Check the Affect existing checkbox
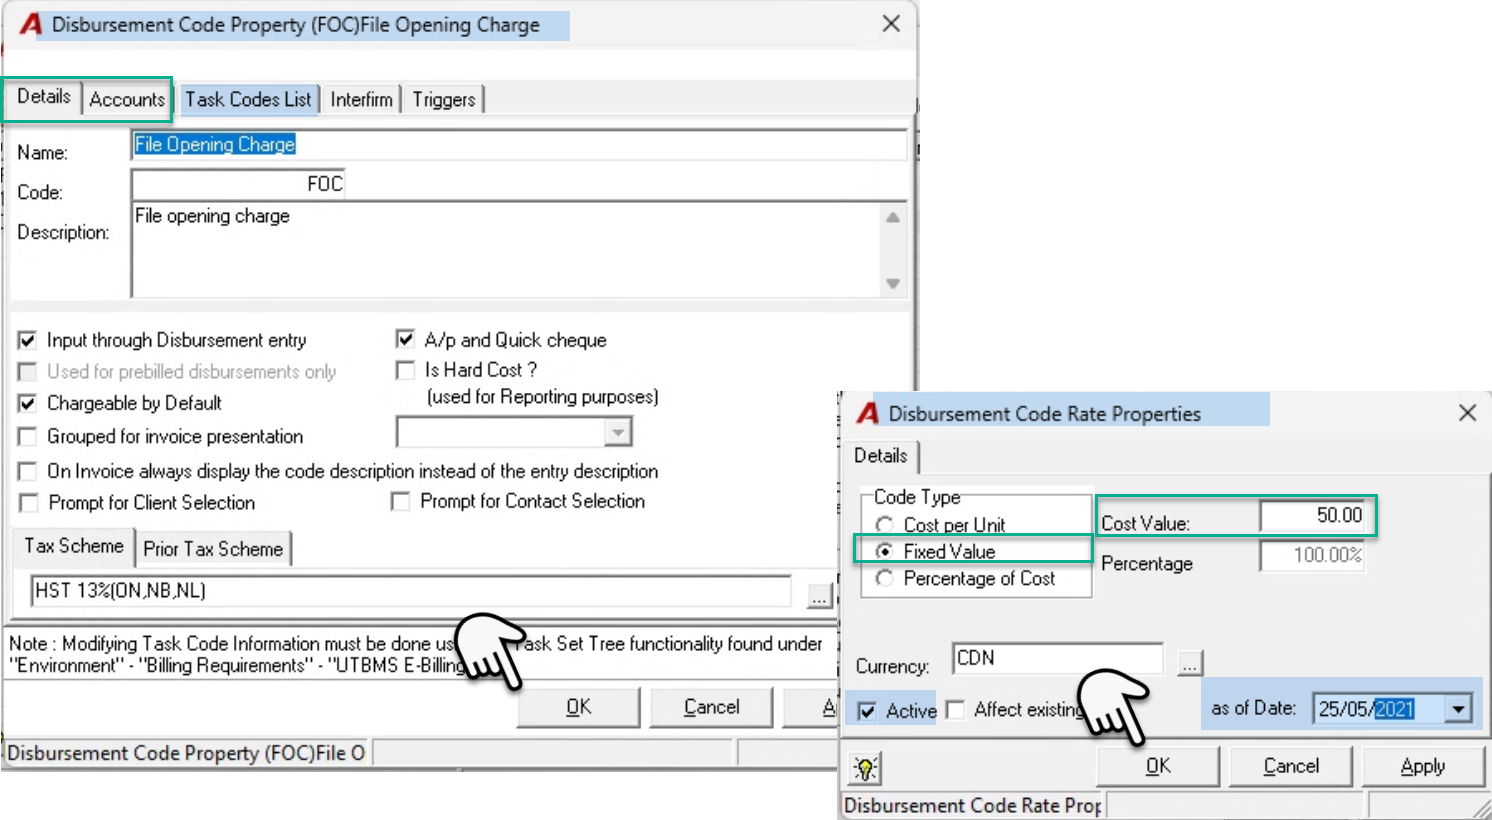The height and width of the screenshot is (820, 1492). (x=955, y=710)
